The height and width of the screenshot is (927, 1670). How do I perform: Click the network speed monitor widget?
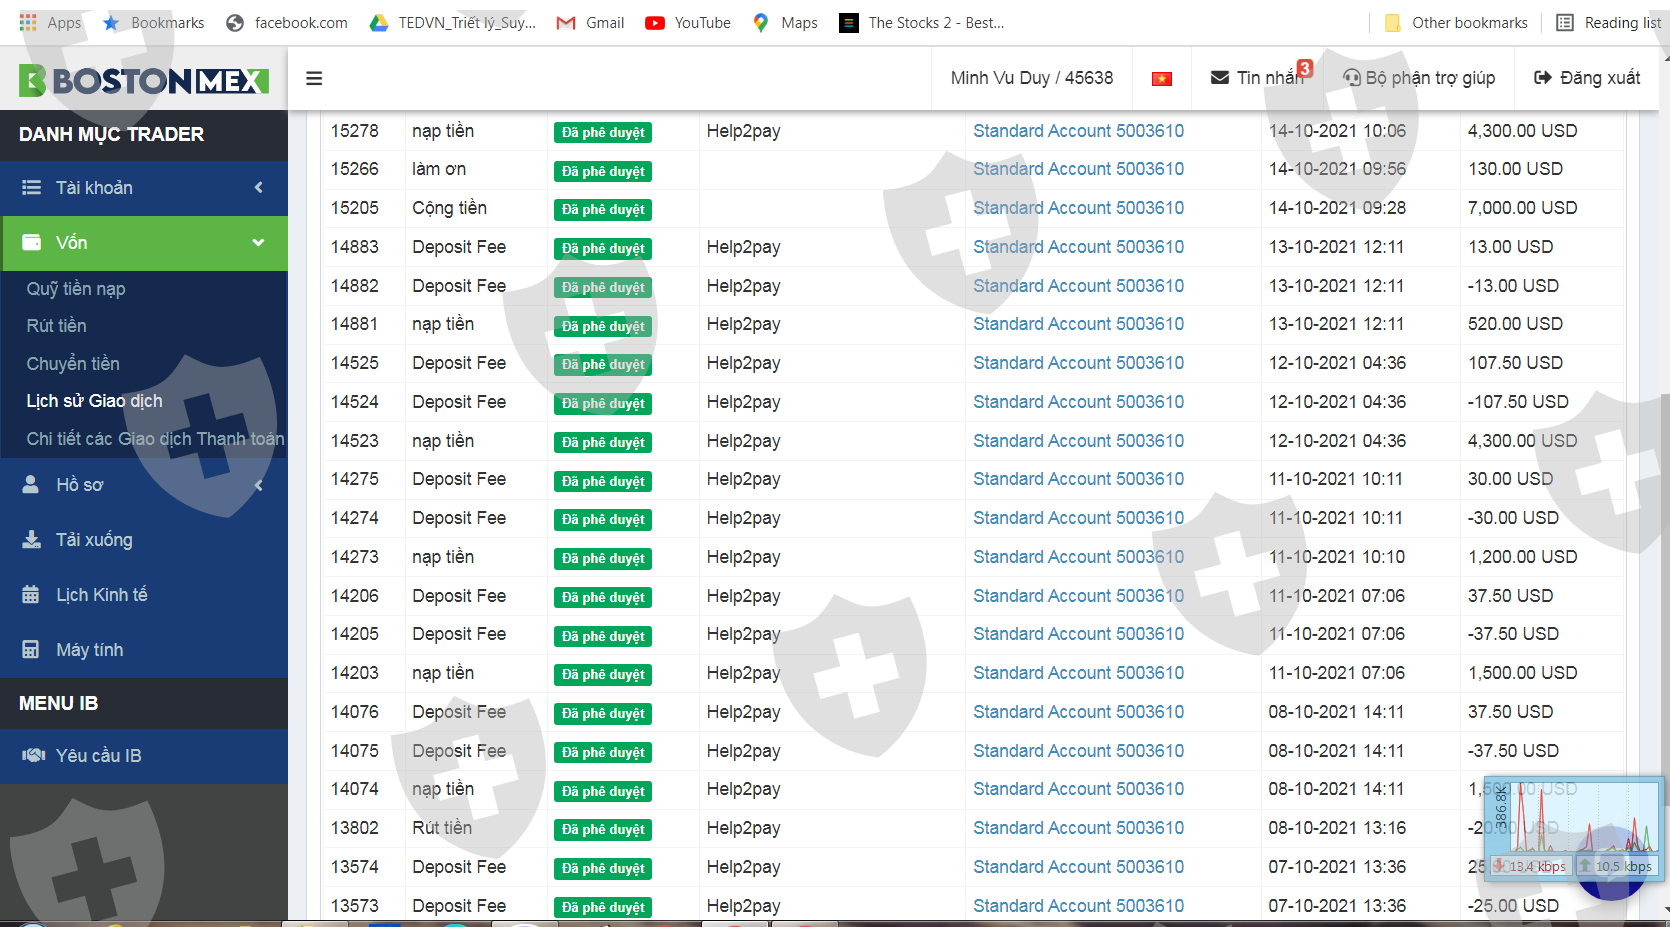[1573, 828]
